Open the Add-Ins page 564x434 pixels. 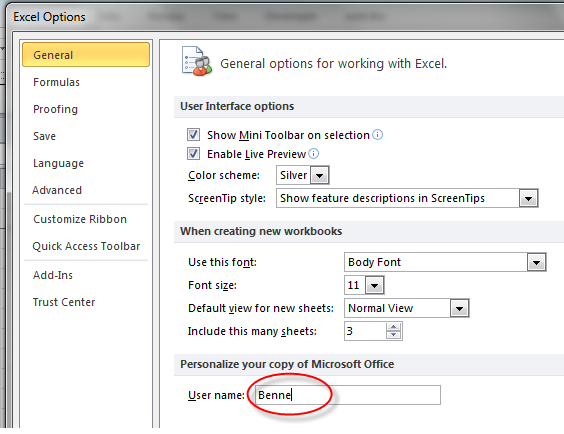tap(53, 275)
